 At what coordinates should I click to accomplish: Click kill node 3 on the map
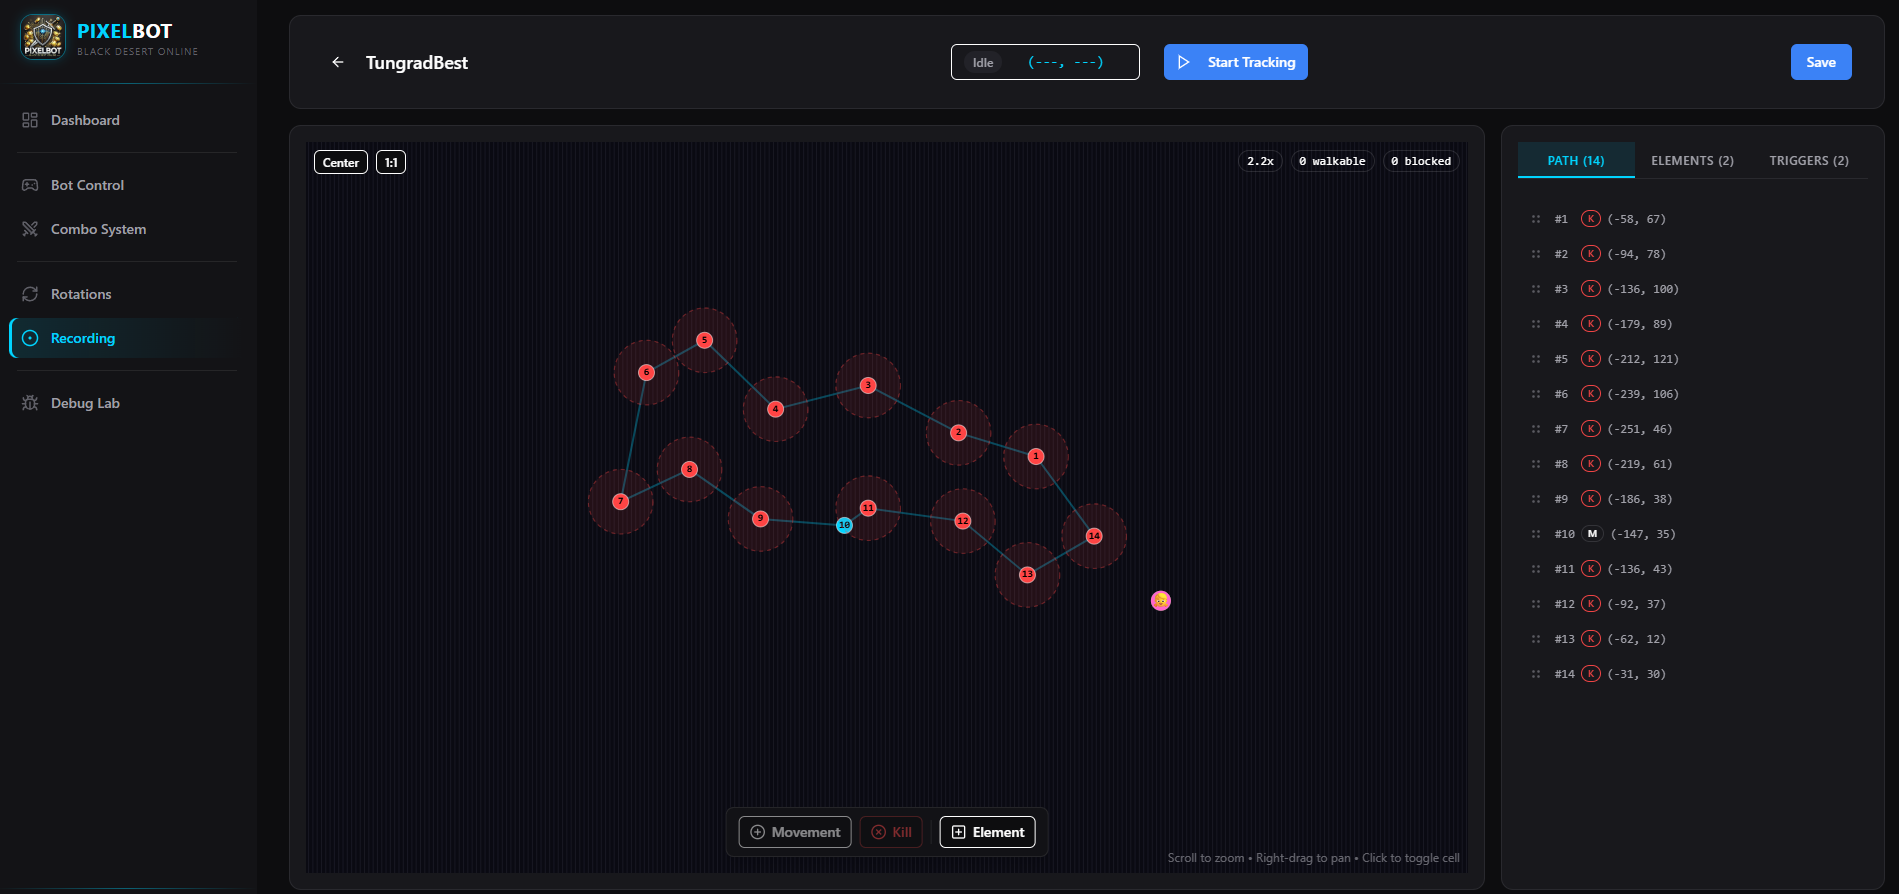(868, 385)
